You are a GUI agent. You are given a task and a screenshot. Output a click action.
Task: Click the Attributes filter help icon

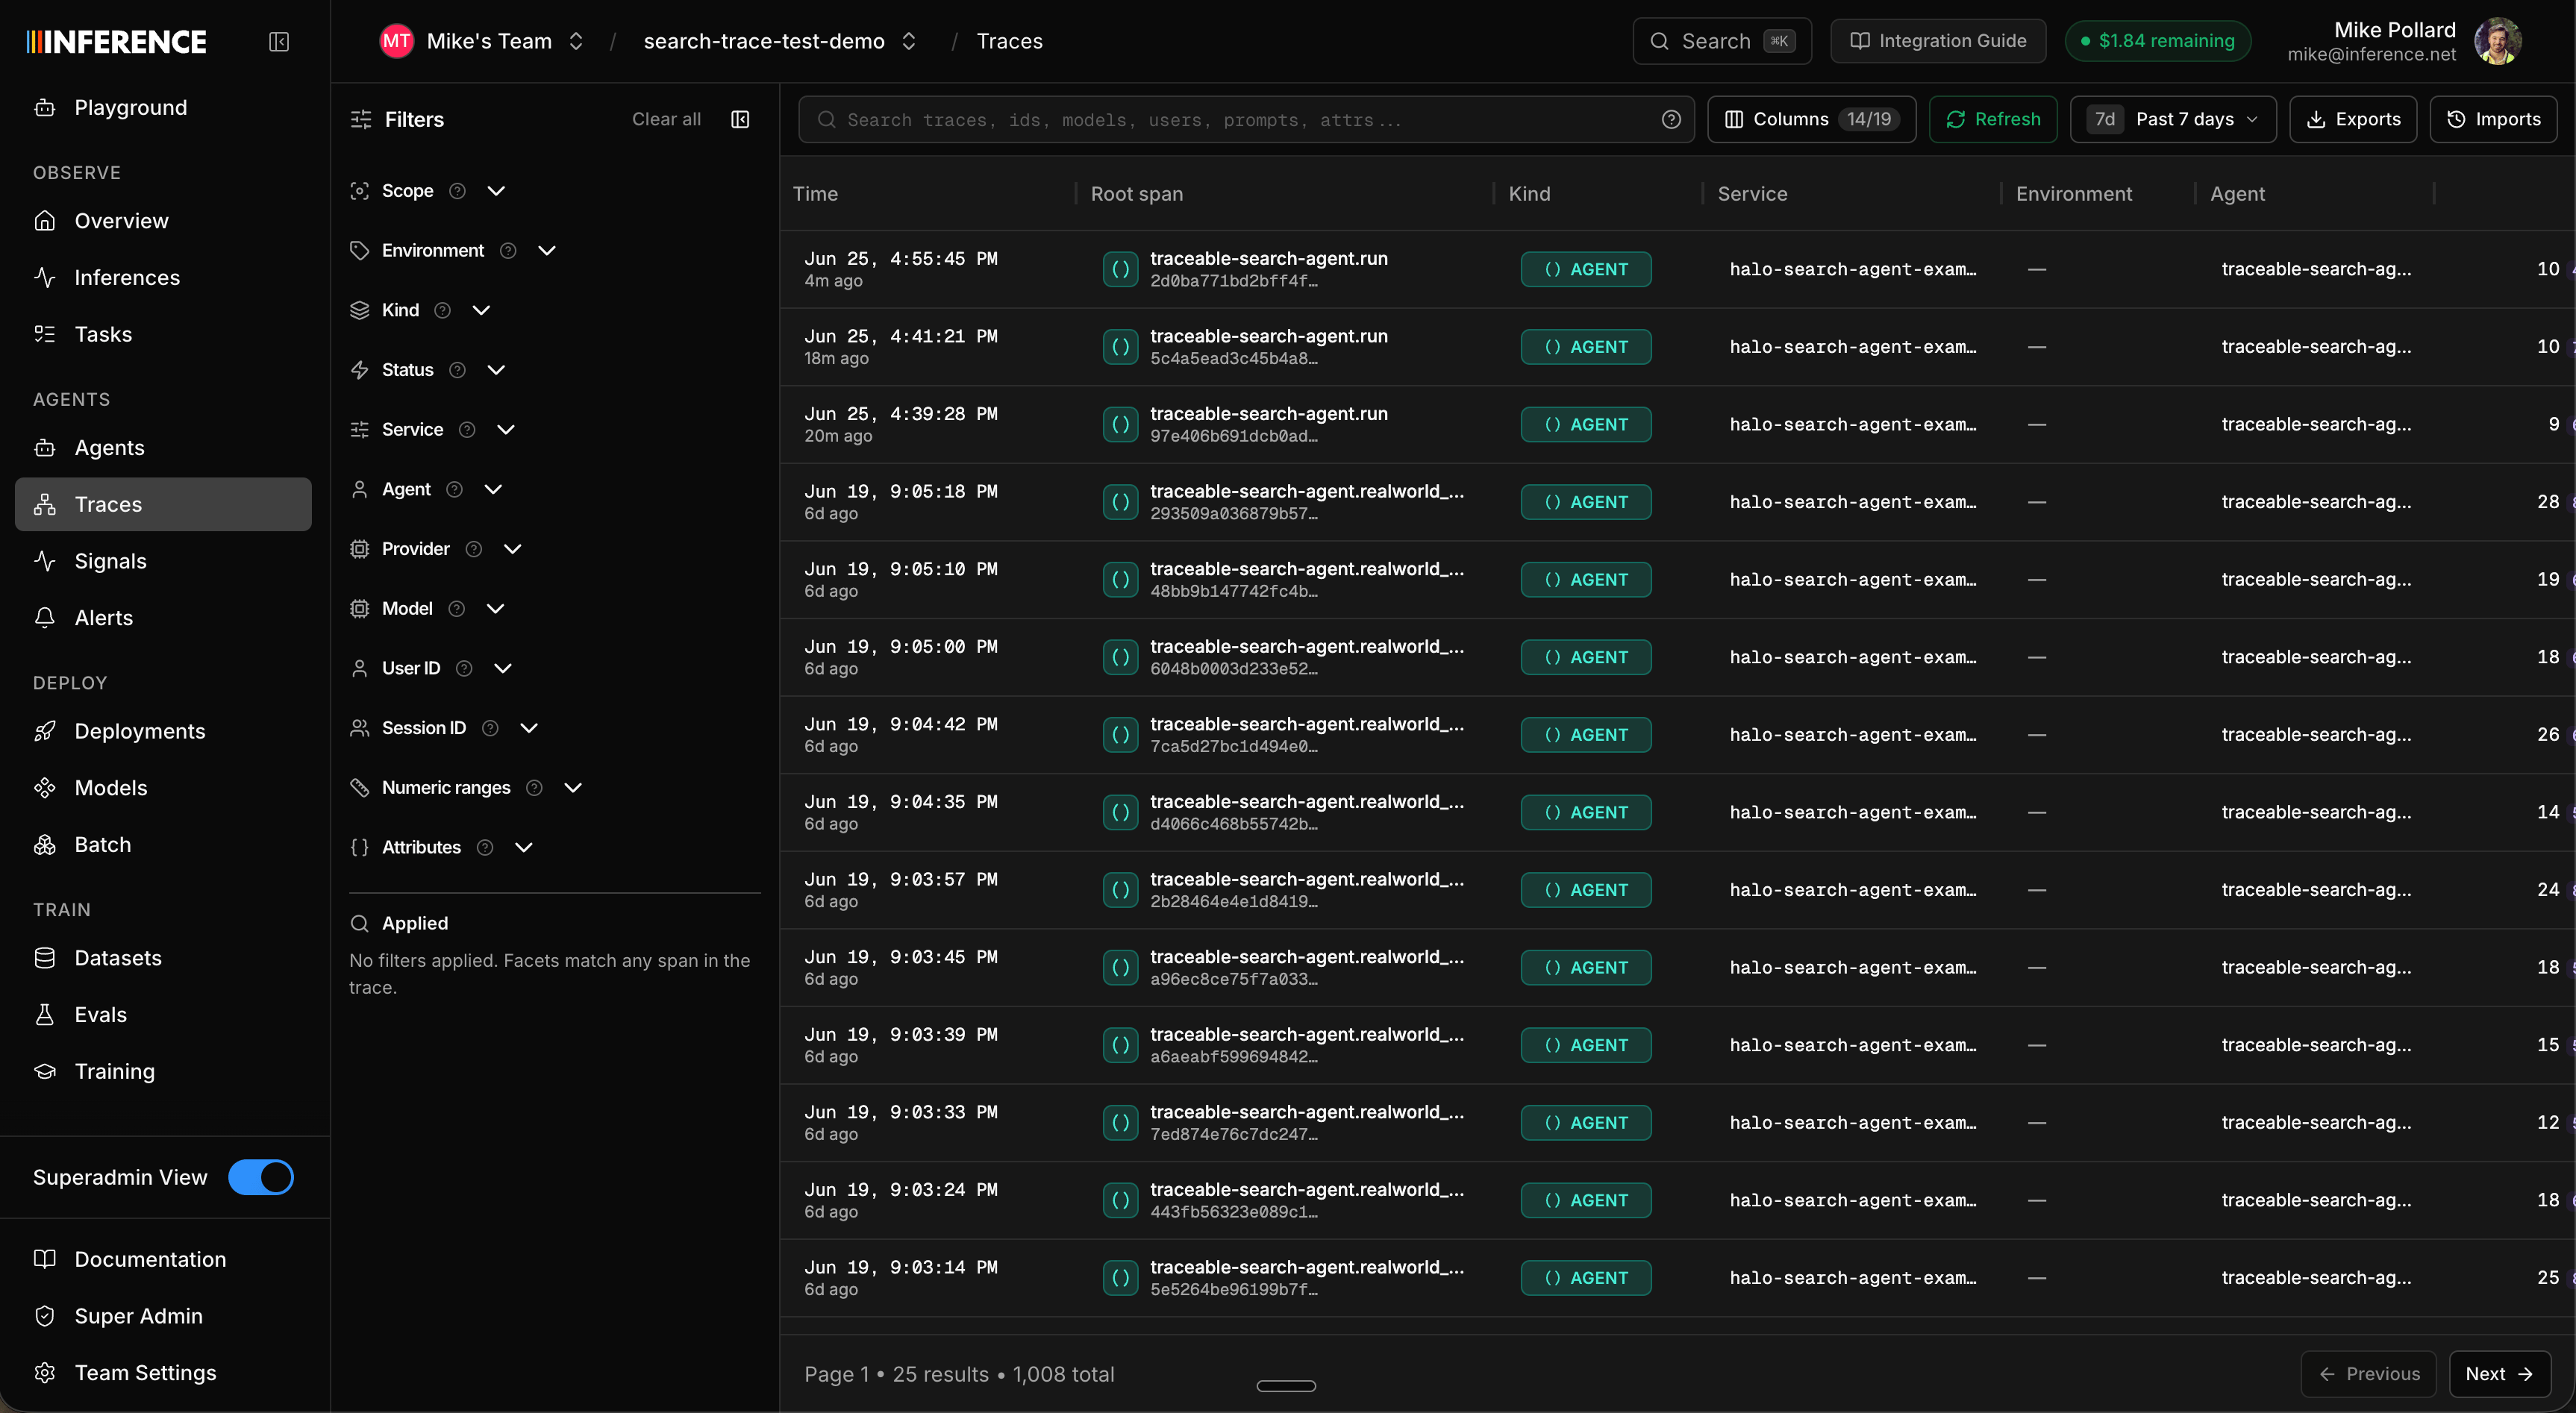(x=485, y=847)
